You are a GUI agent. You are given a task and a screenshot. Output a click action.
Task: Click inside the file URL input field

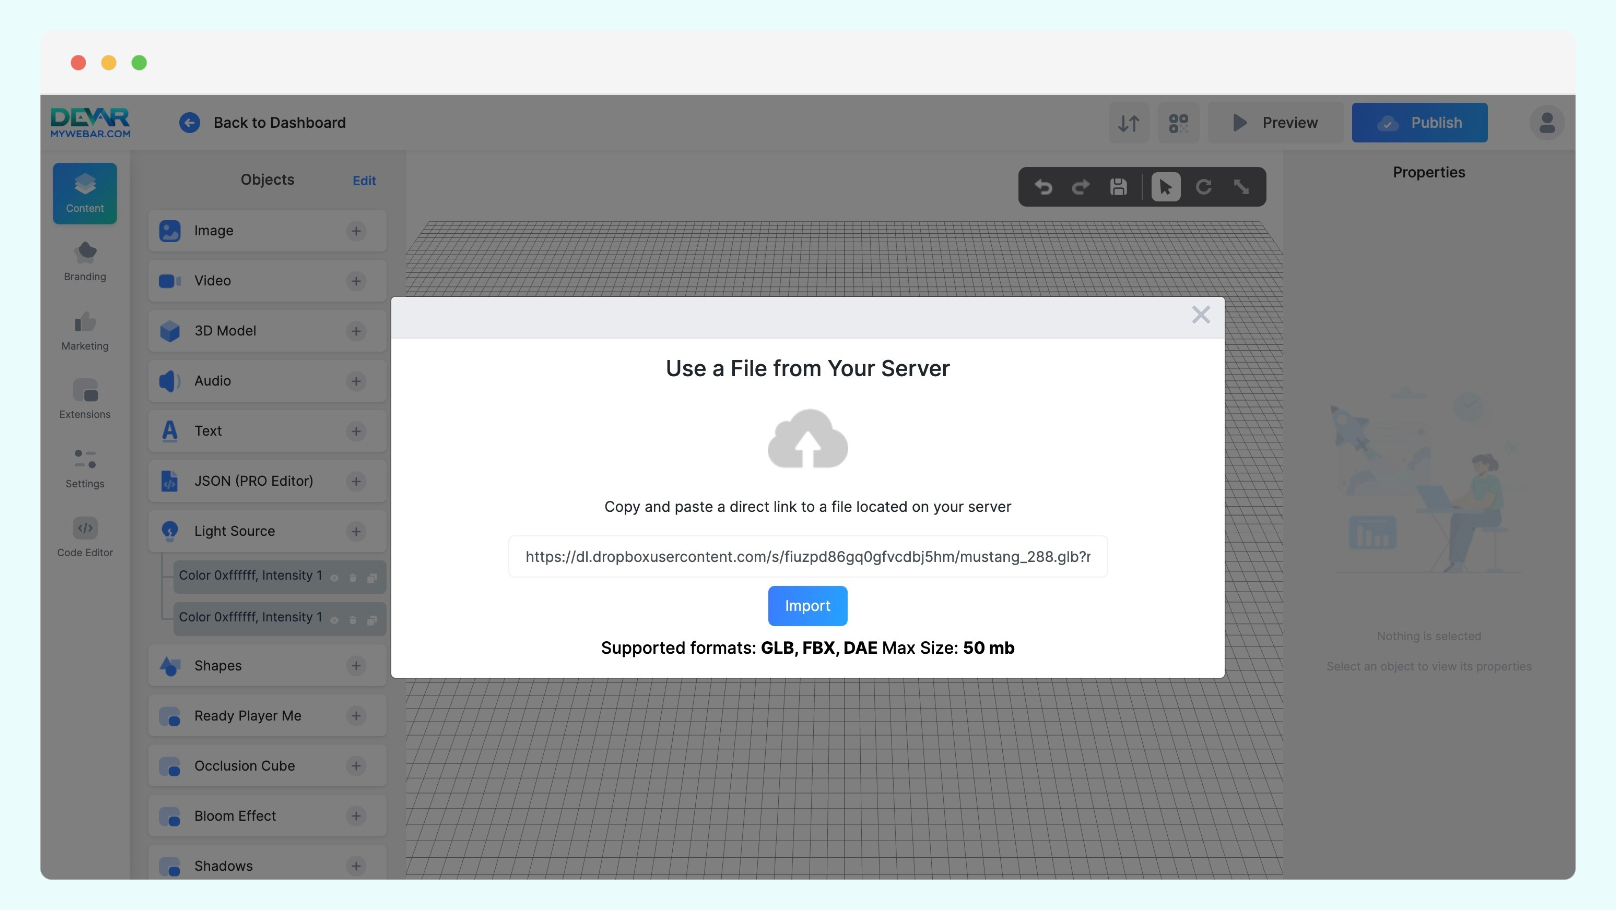pos(807,556)
